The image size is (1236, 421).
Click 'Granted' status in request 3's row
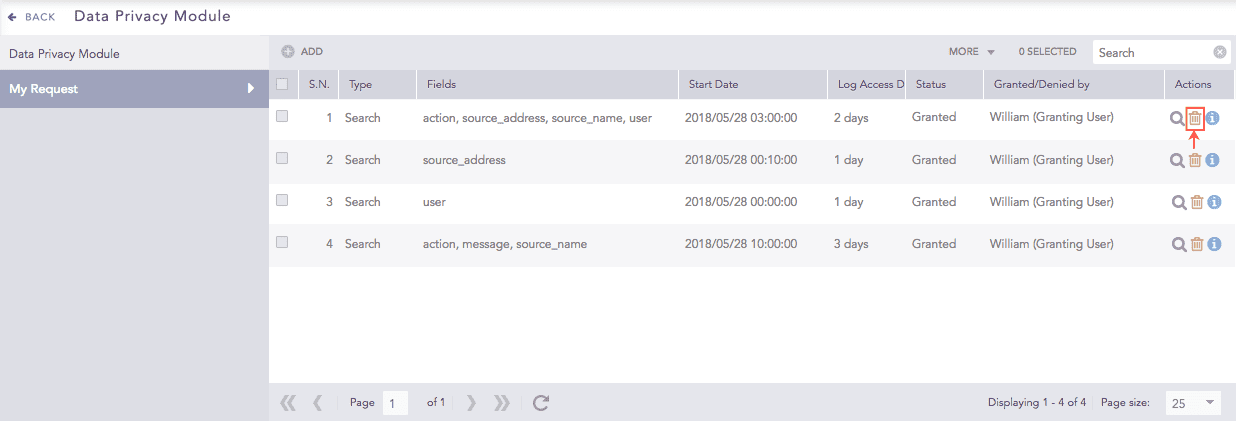(934, 202)
